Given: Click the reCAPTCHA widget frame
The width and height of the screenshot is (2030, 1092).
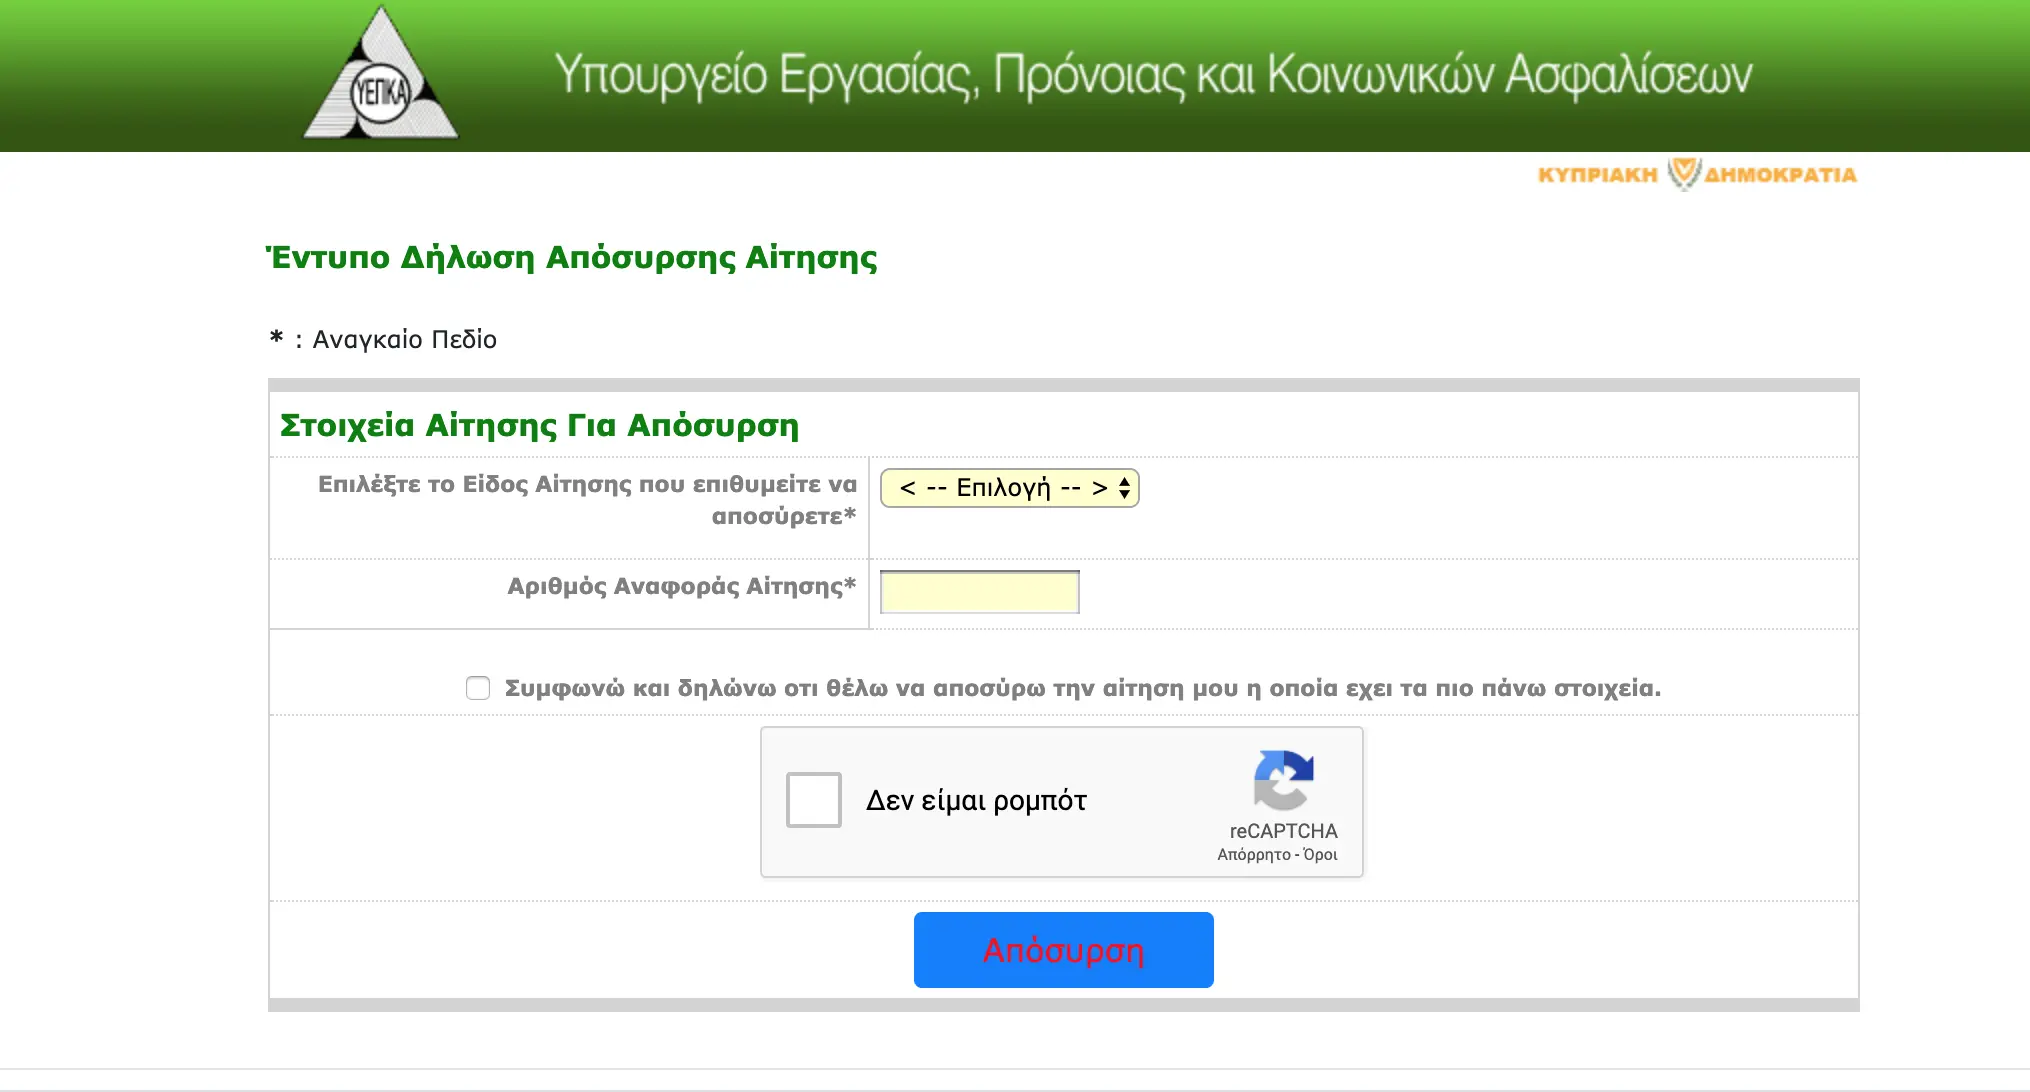Looking at the screenshot, I should (x=1062, y=802).
